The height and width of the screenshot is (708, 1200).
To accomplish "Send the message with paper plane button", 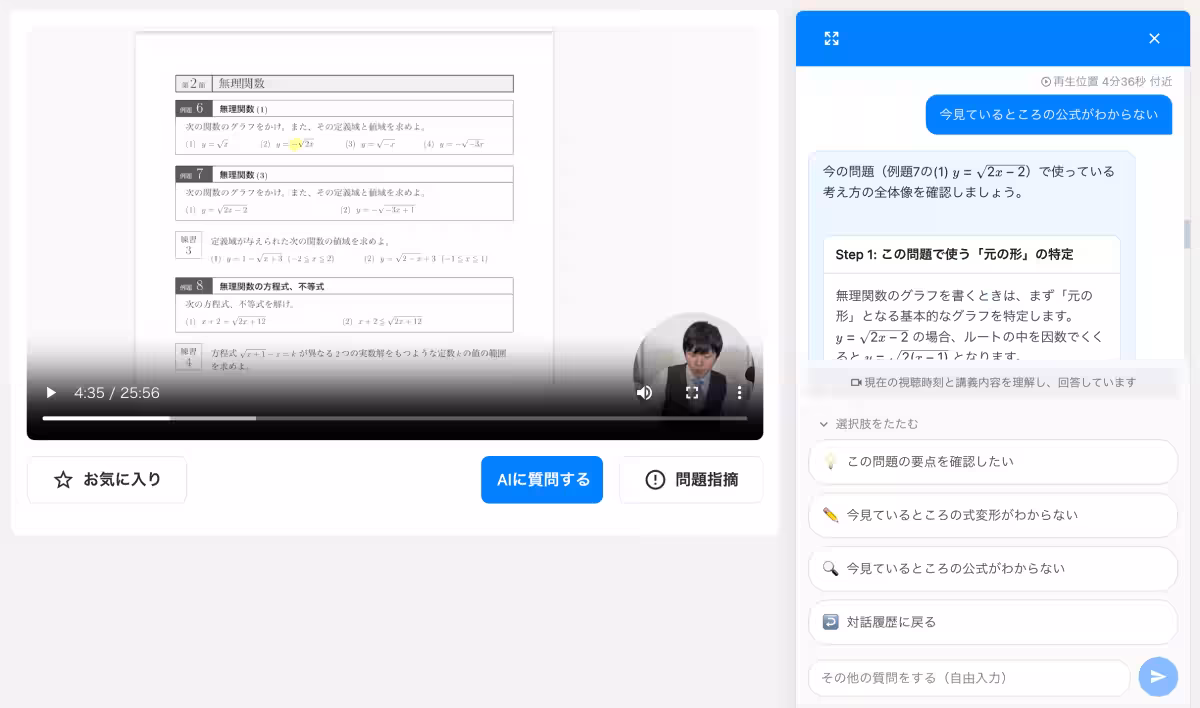I will click(x=1158, y=677).
